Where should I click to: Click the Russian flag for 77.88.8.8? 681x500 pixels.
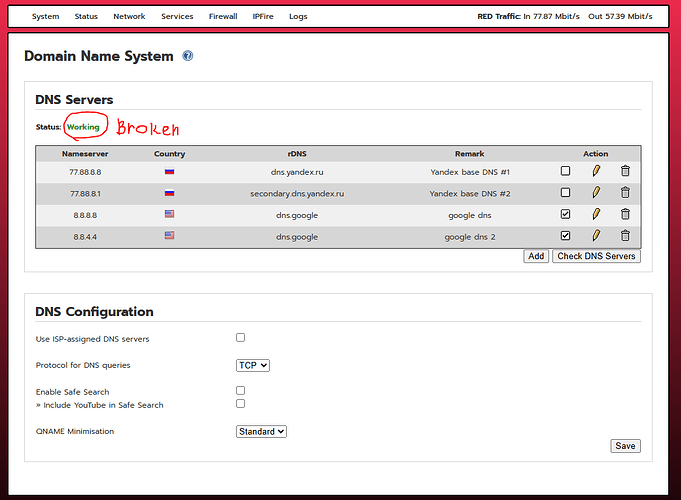[169, 172]
